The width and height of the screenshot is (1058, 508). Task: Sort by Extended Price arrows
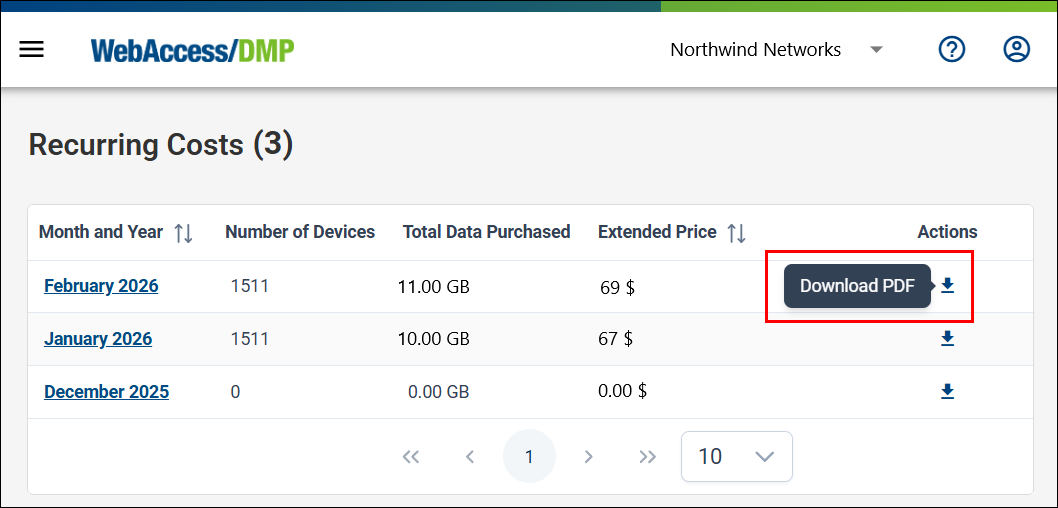736,233
